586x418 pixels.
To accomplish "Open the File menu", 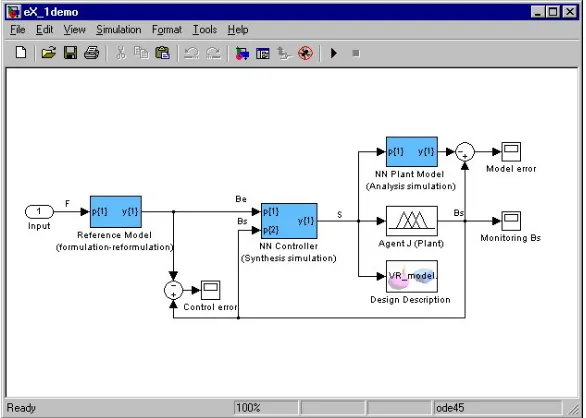I will tap(18, 30).
